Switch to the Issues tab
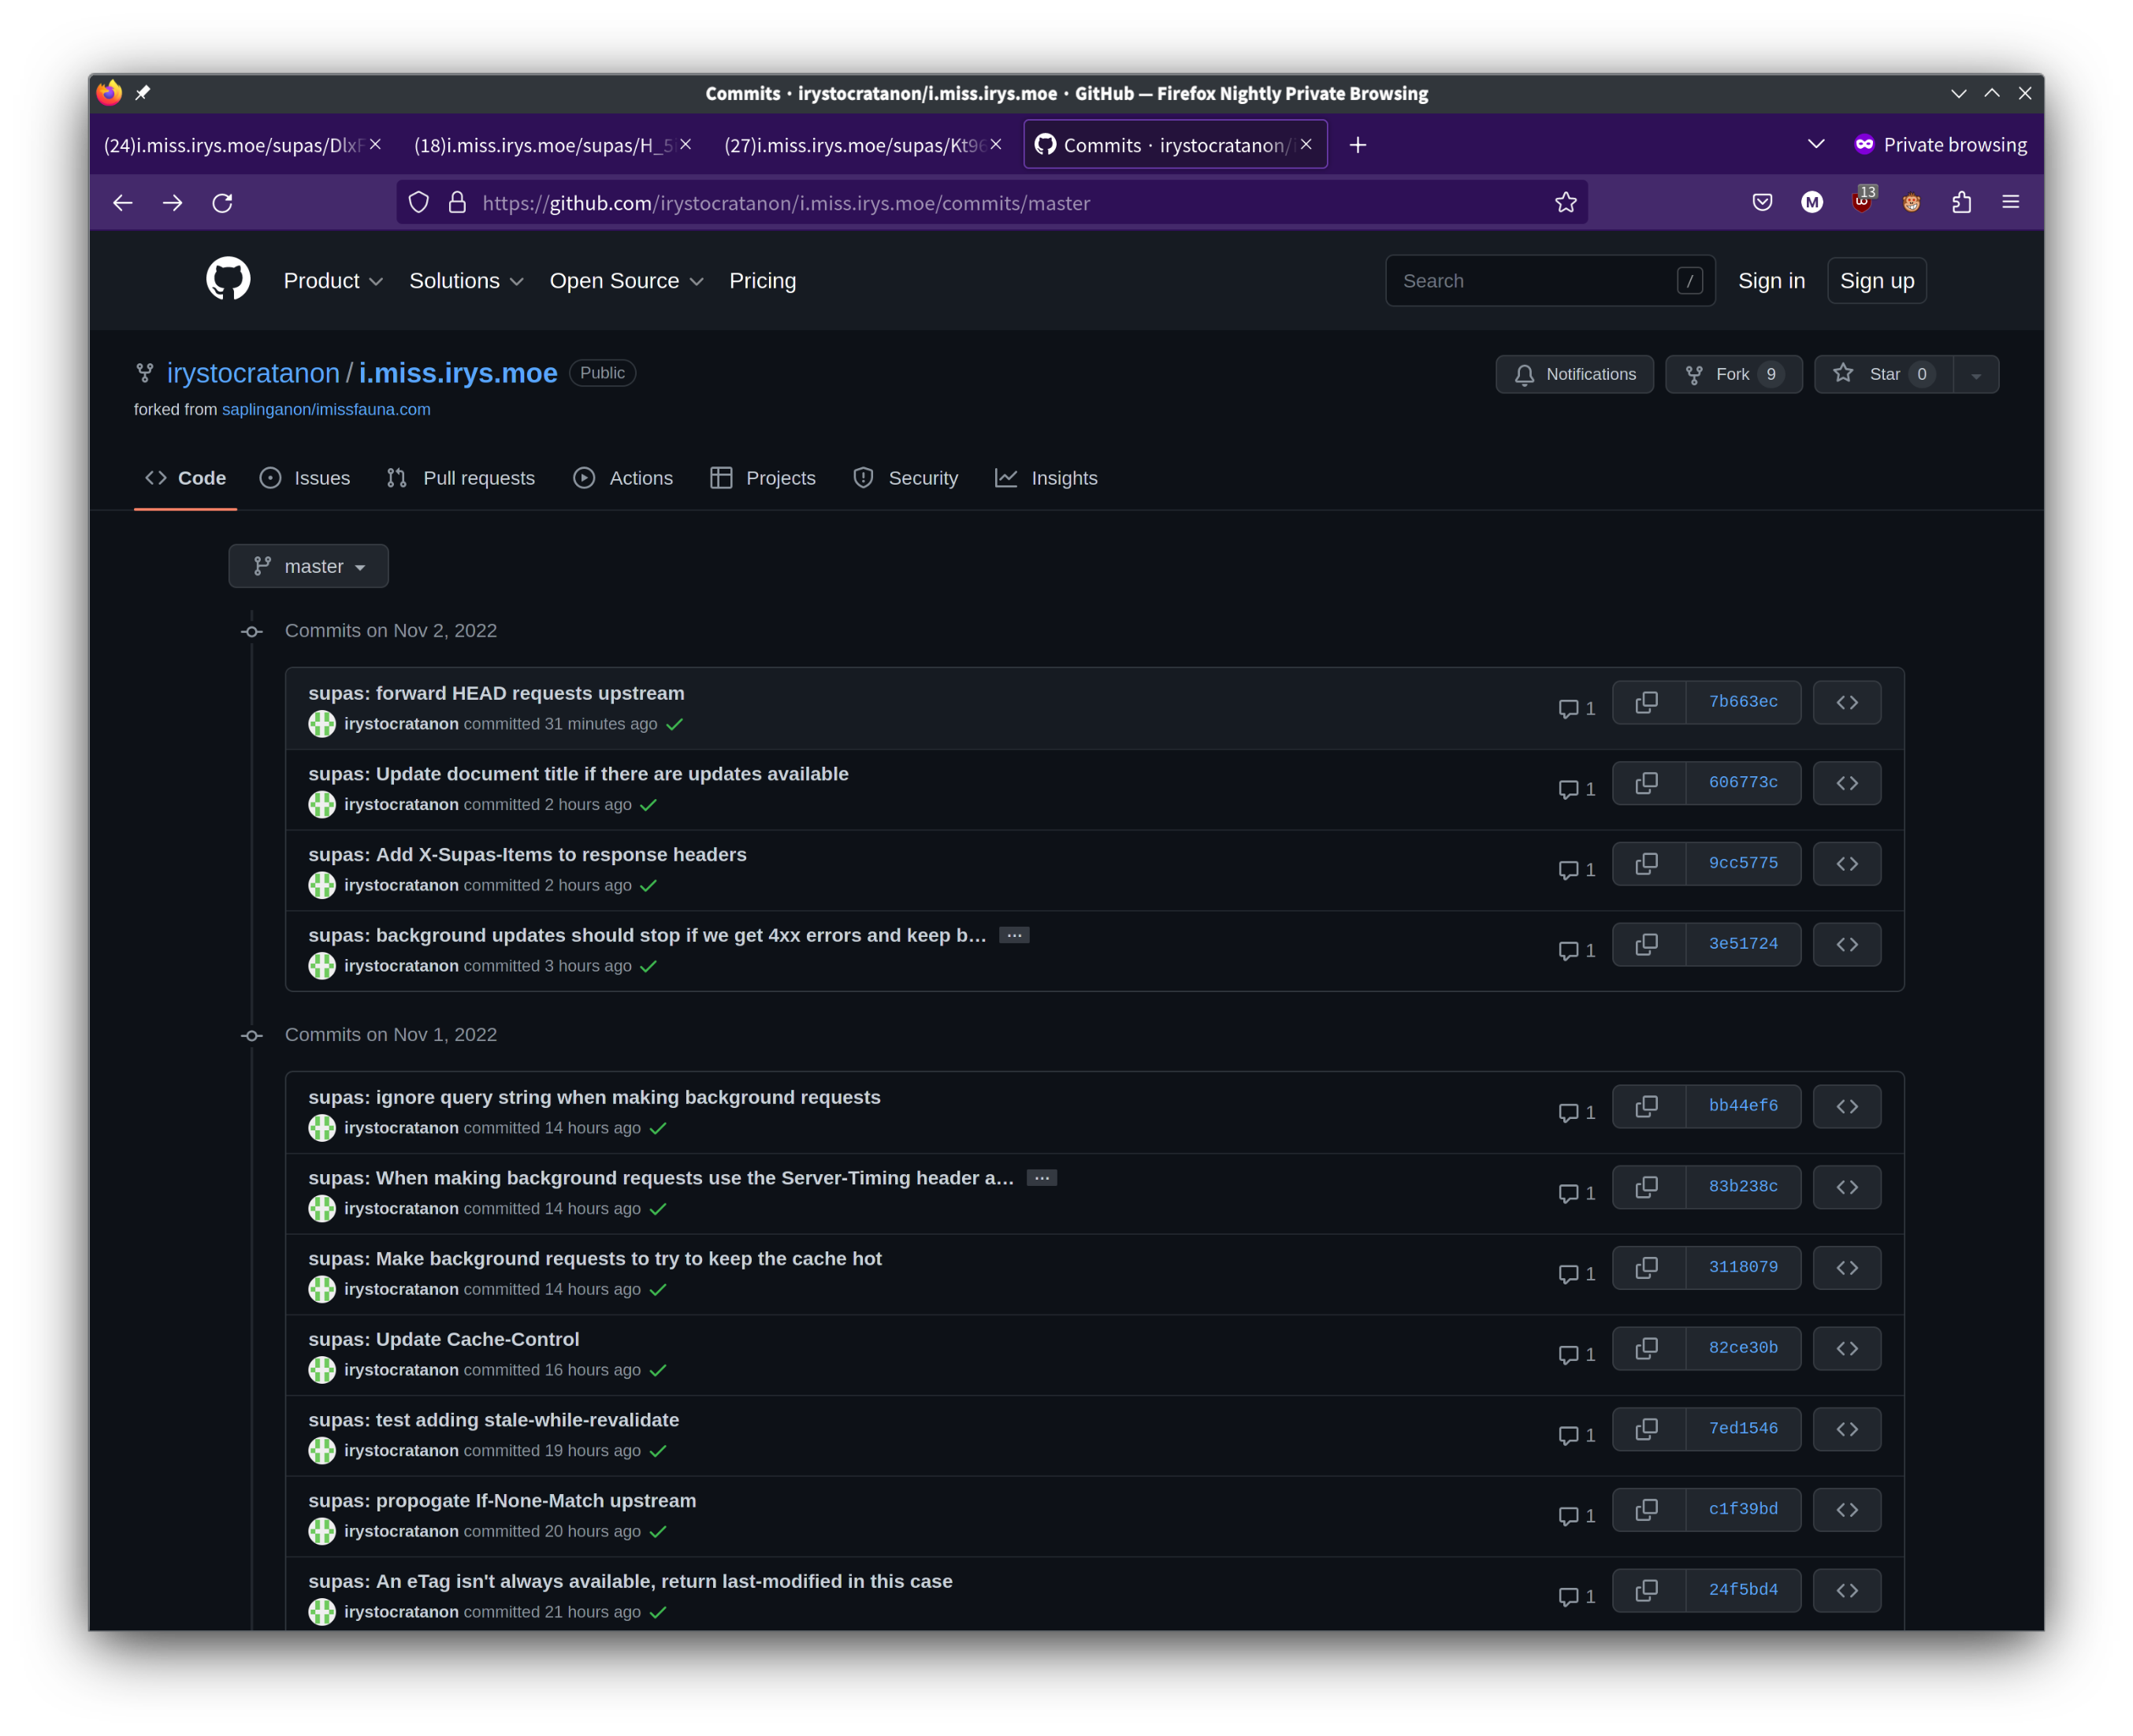The height and width of the screenshot is (1736, 2133). pyautogui.click(x=305, y=478)
